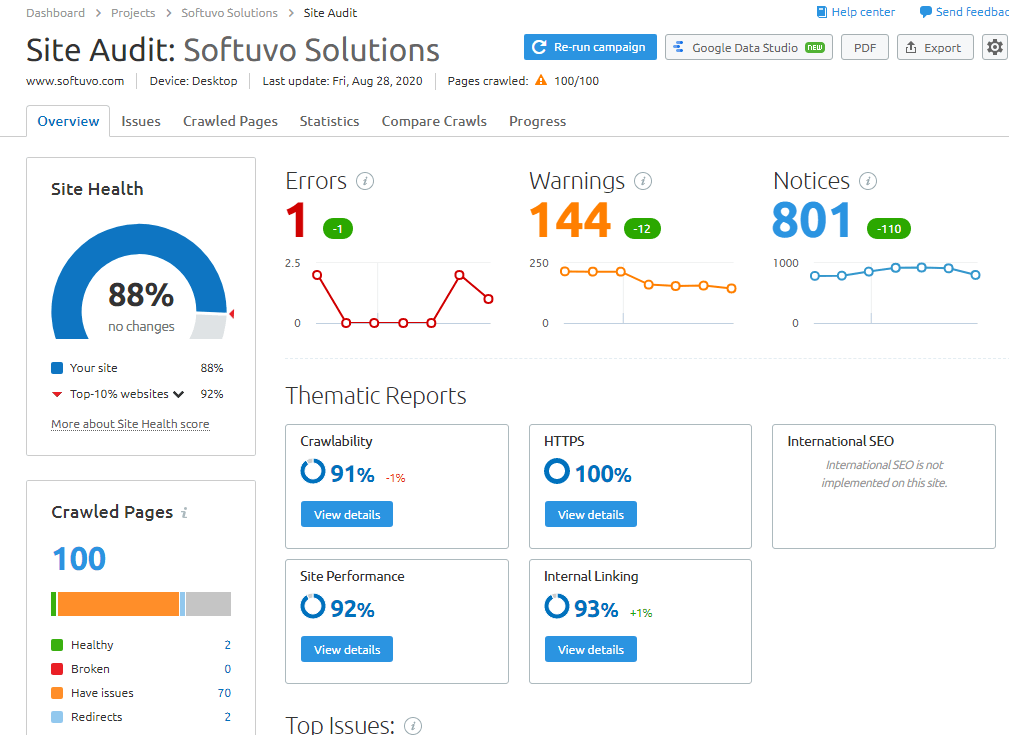Screen dimensions: 1009x735
Task: Click the Top Issues info icon
Action: (x=412, y=726)
